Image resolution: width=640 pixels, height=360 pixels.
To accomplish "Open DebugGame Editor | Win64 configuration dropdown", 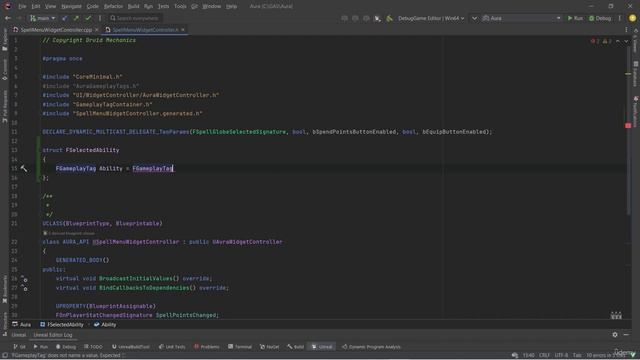I will click(431, 18).
